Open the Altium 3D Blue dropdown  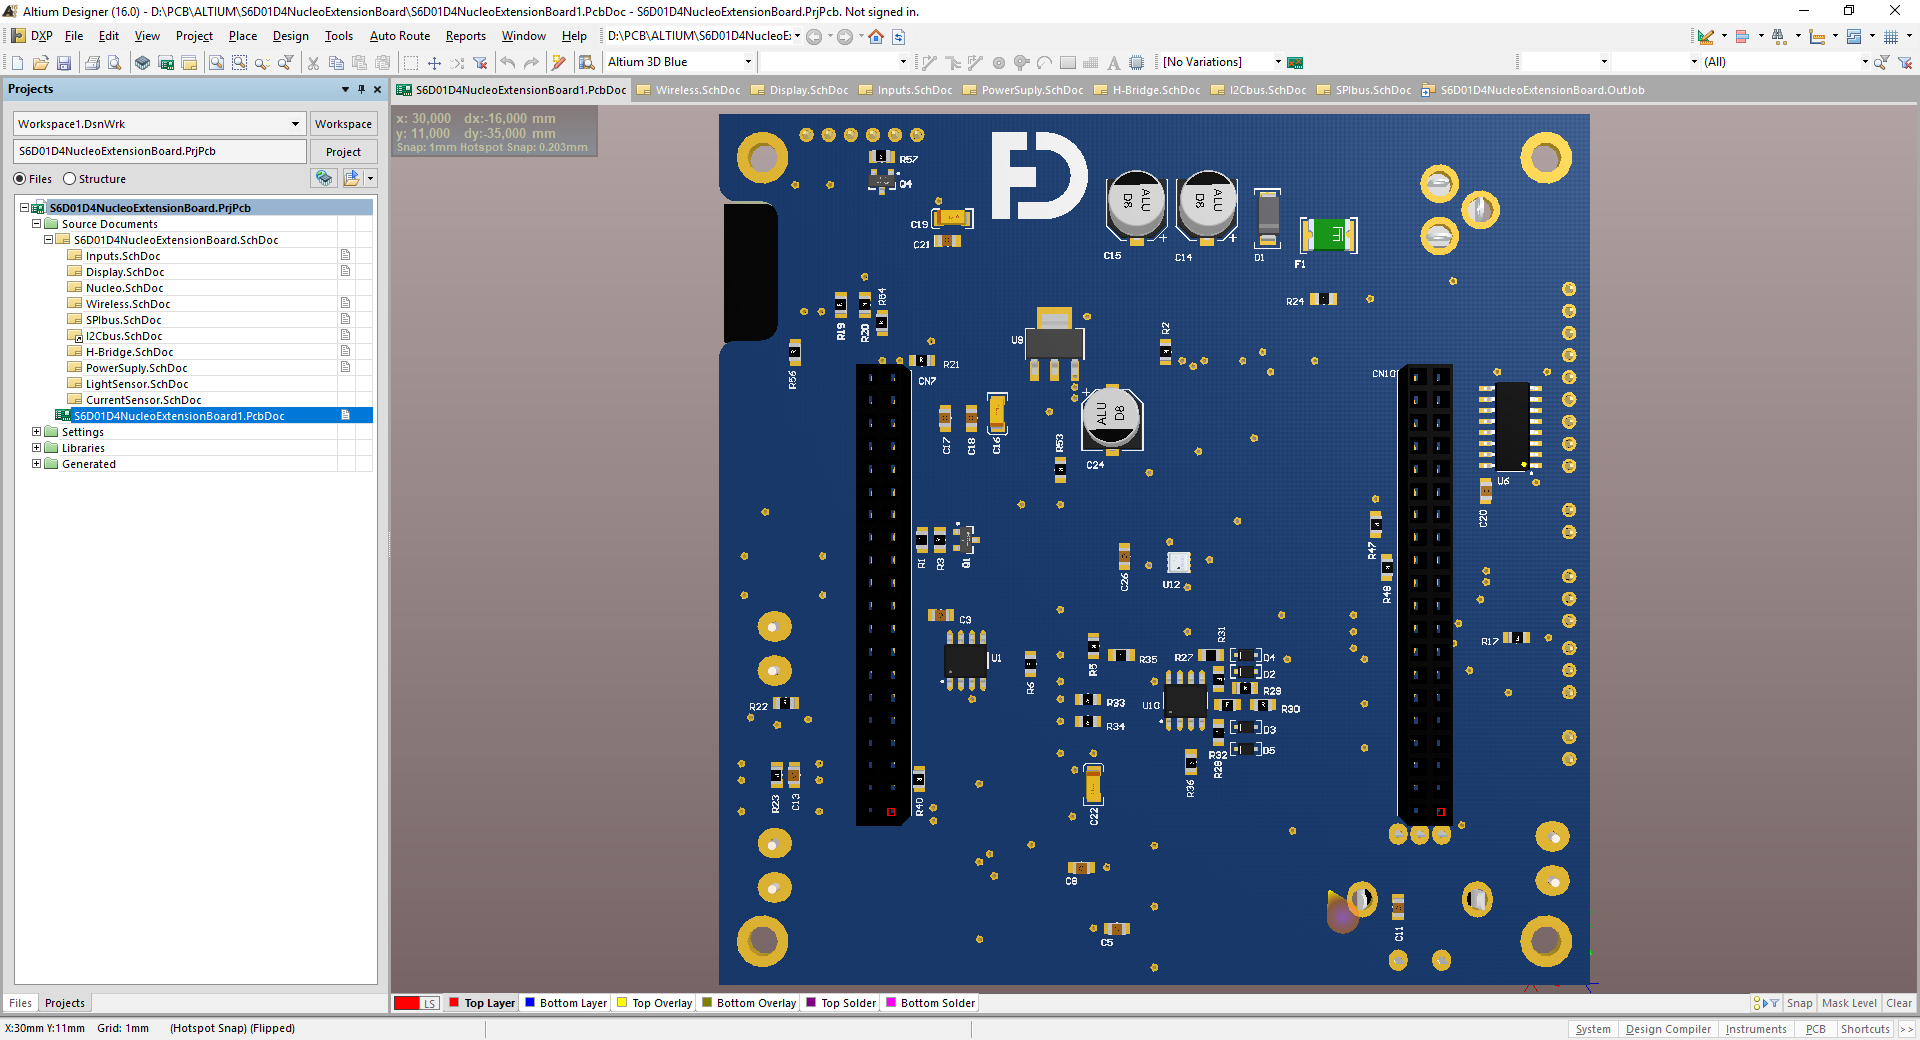click(x=747, y=61)
